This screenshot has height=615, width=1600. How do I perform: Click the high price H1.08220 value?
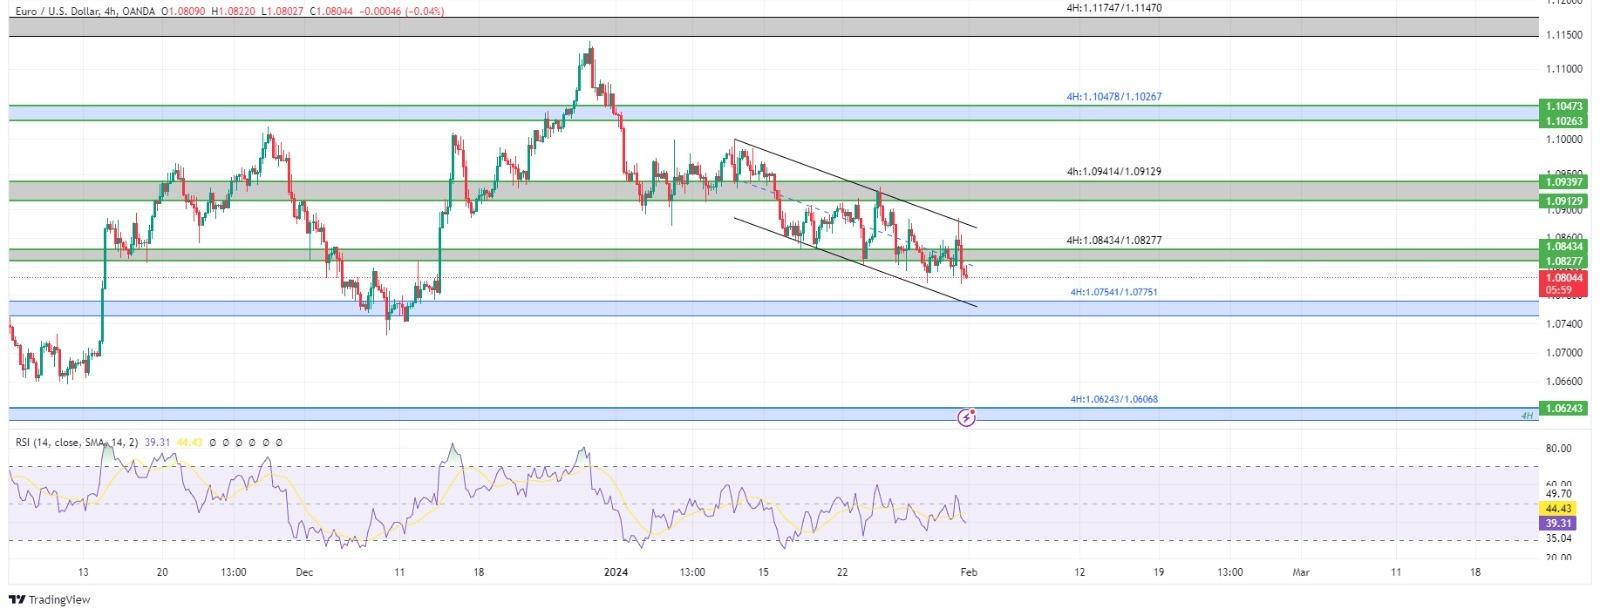(x=234, y=11)
